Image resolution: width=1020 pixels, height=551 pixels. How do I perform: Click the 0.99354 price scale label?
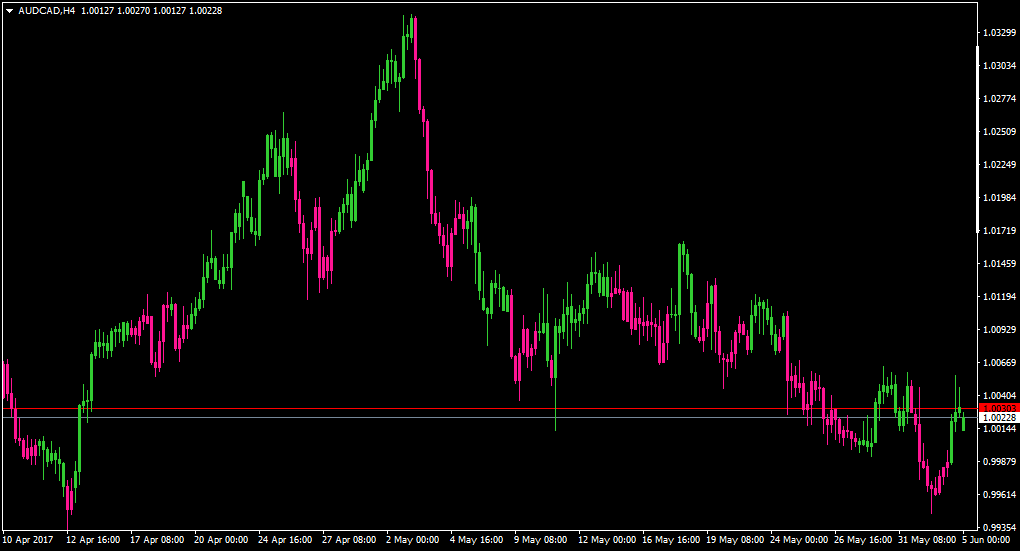tap(999, 528)
